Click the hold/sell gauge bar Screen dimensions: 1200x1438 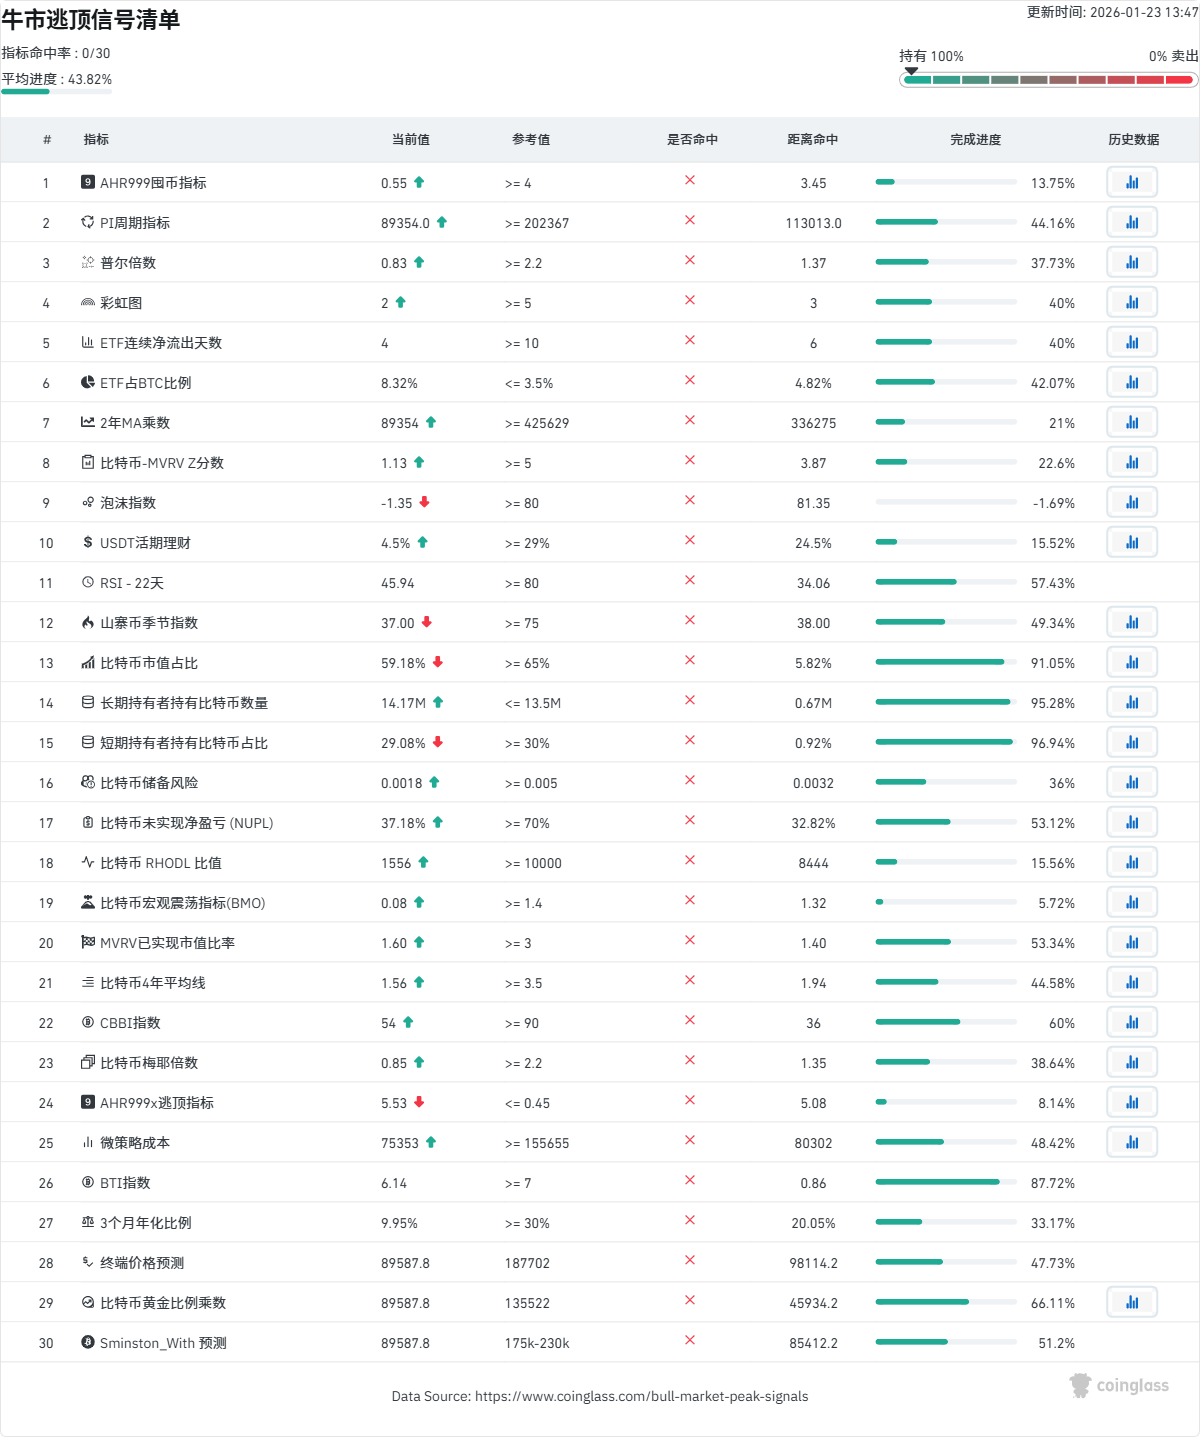click(1048, 80)
